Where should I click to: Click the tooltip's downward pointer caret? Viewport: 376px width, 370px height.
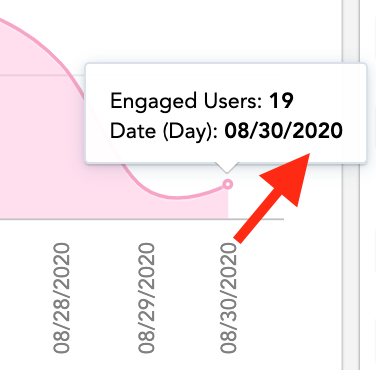(x=227, y=168)
